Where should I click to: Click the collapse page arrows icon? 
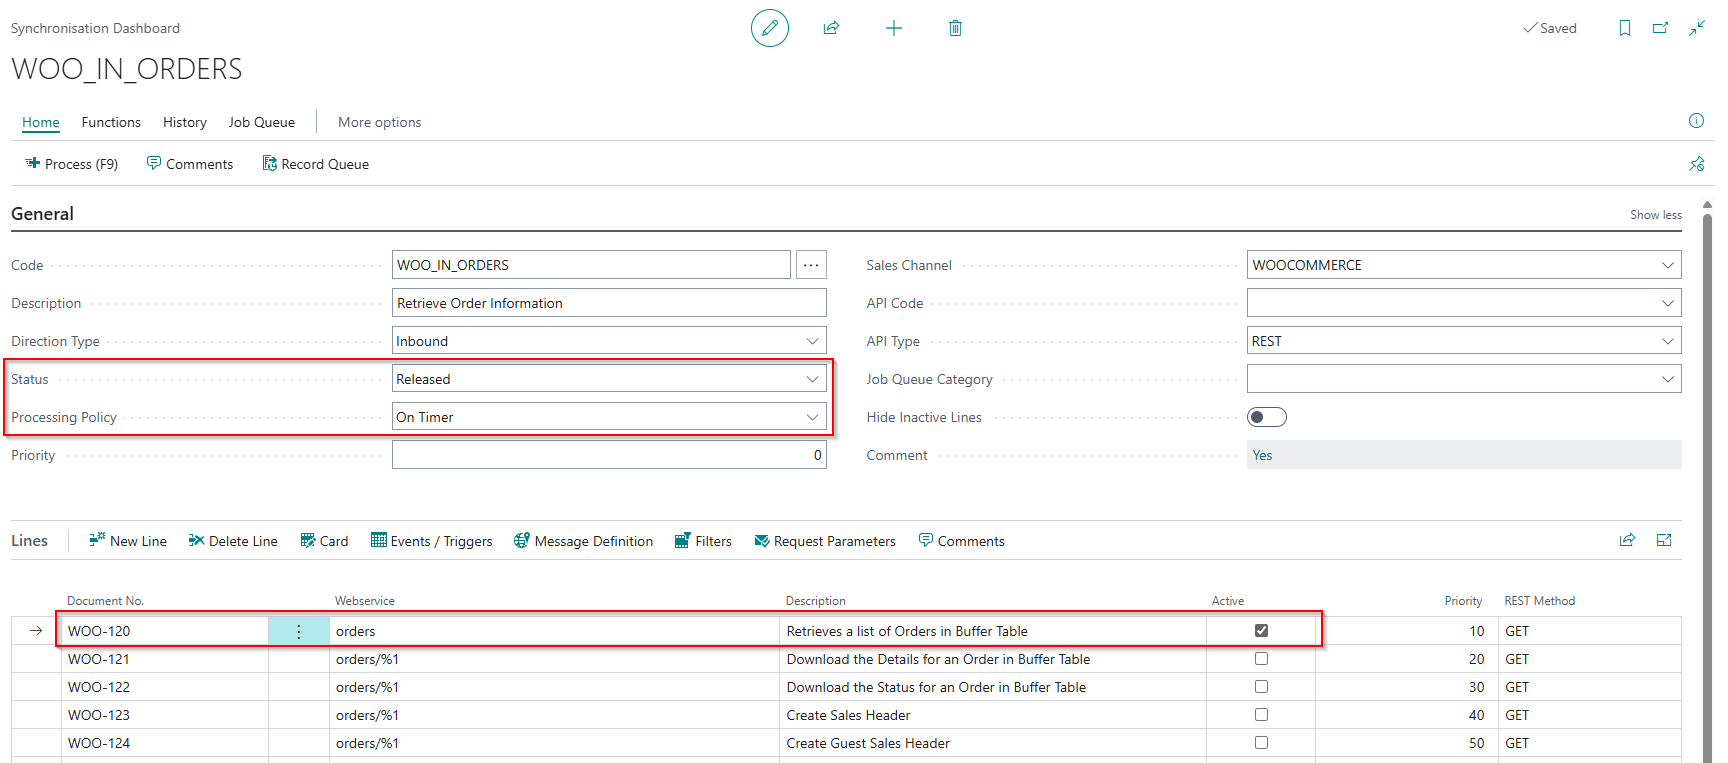tap(1697, 28)
